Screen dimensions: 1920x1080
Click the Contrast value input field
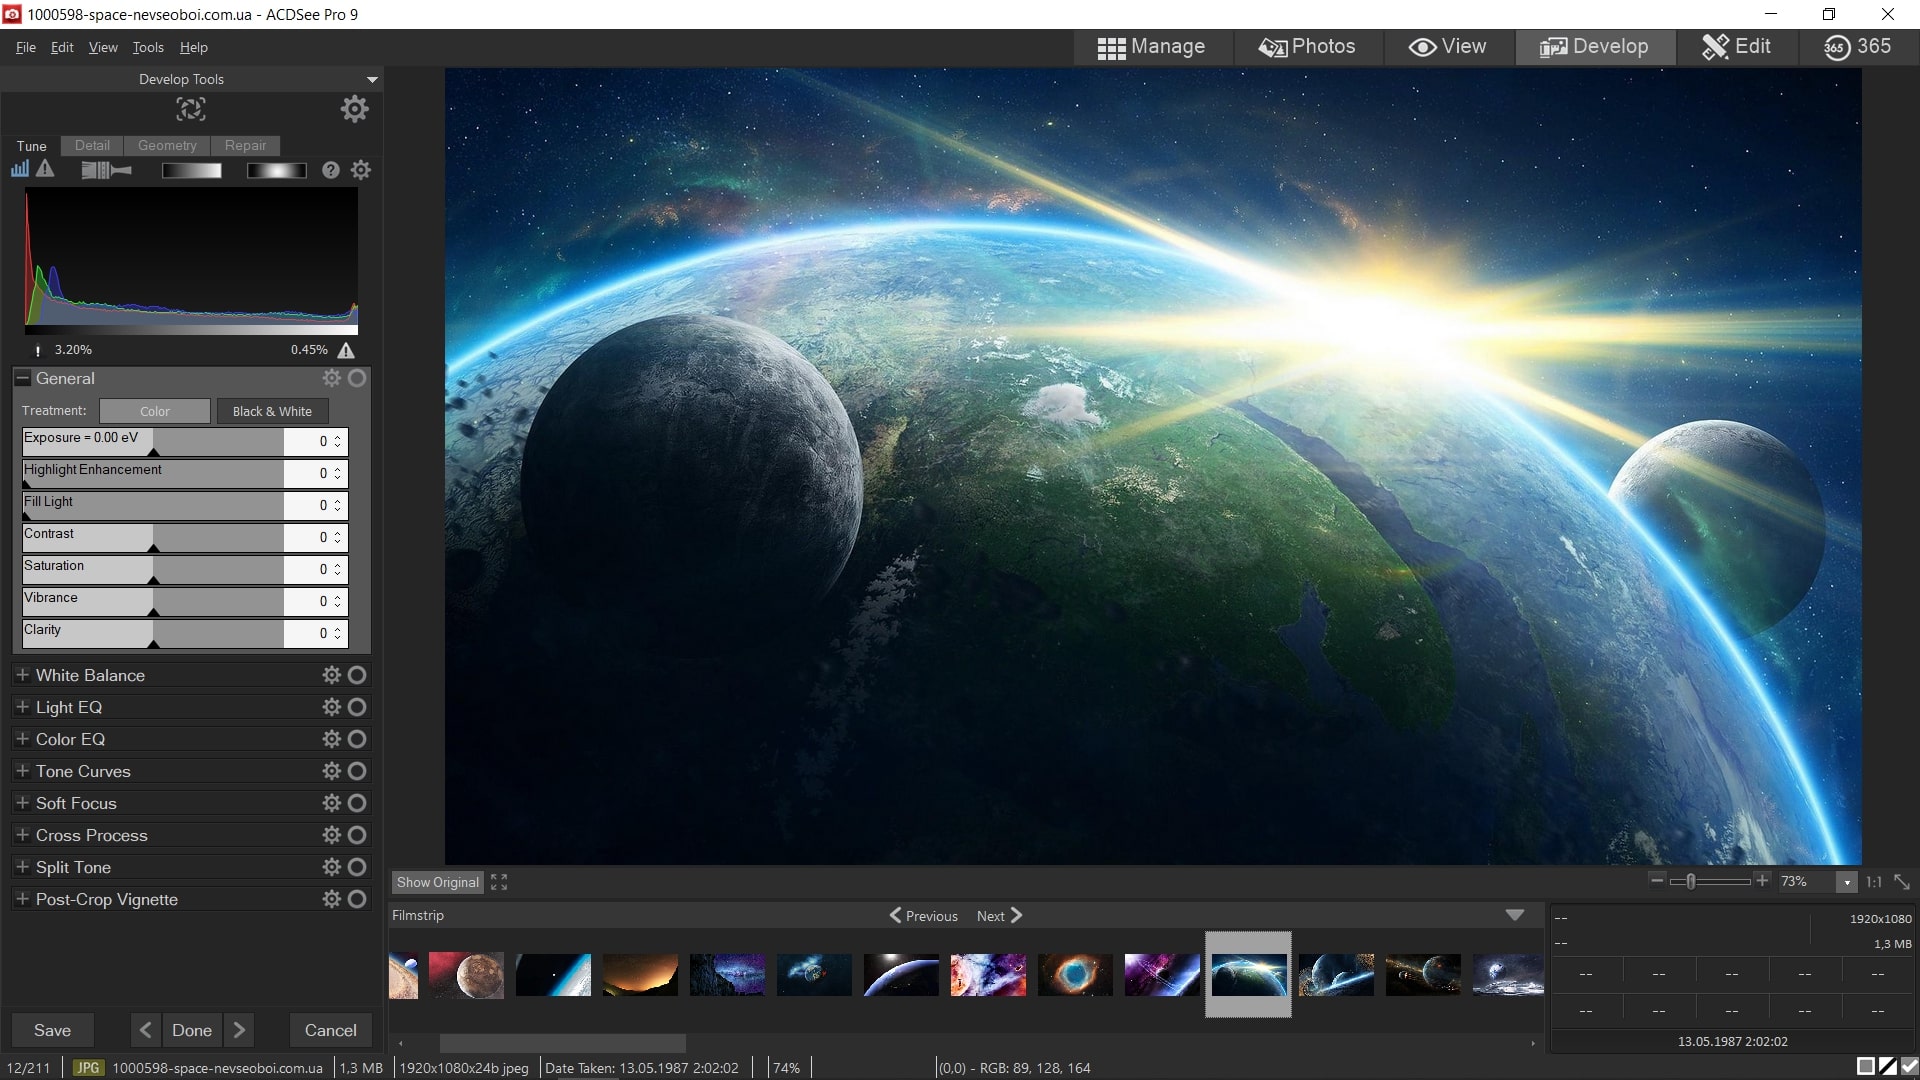(x=308, y=537)
